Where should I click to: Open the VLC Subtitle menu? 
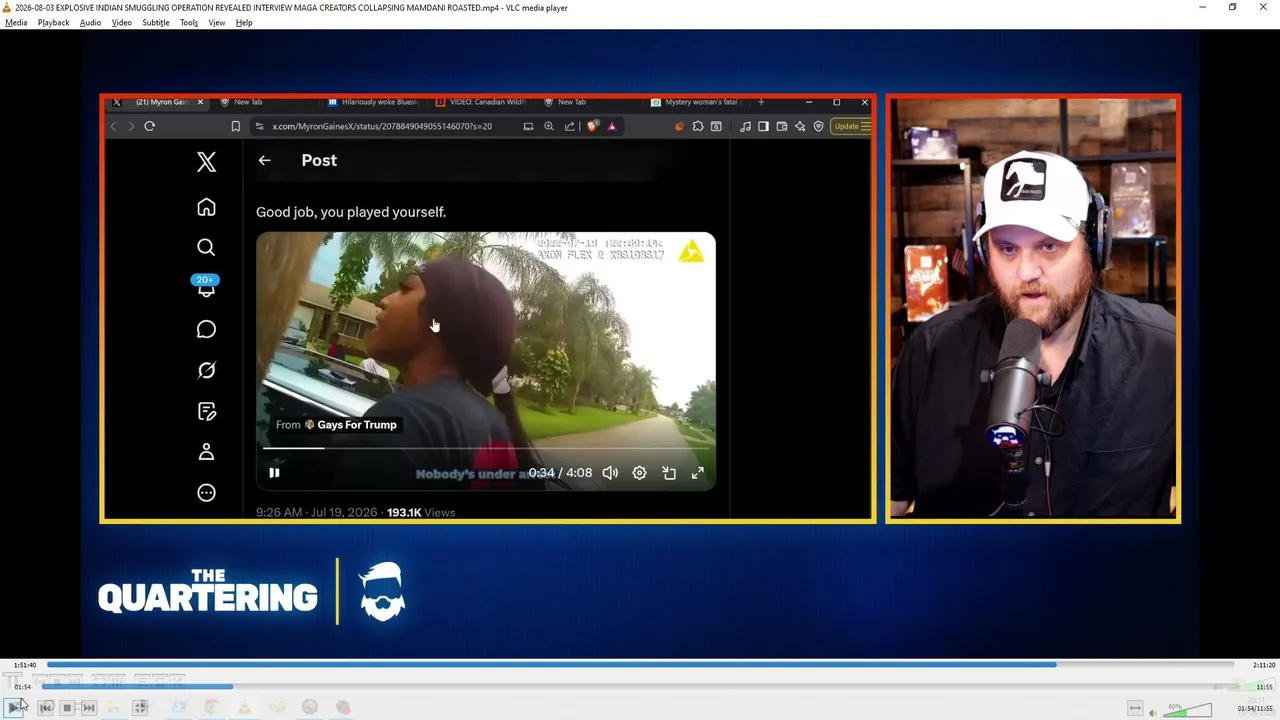155,22
